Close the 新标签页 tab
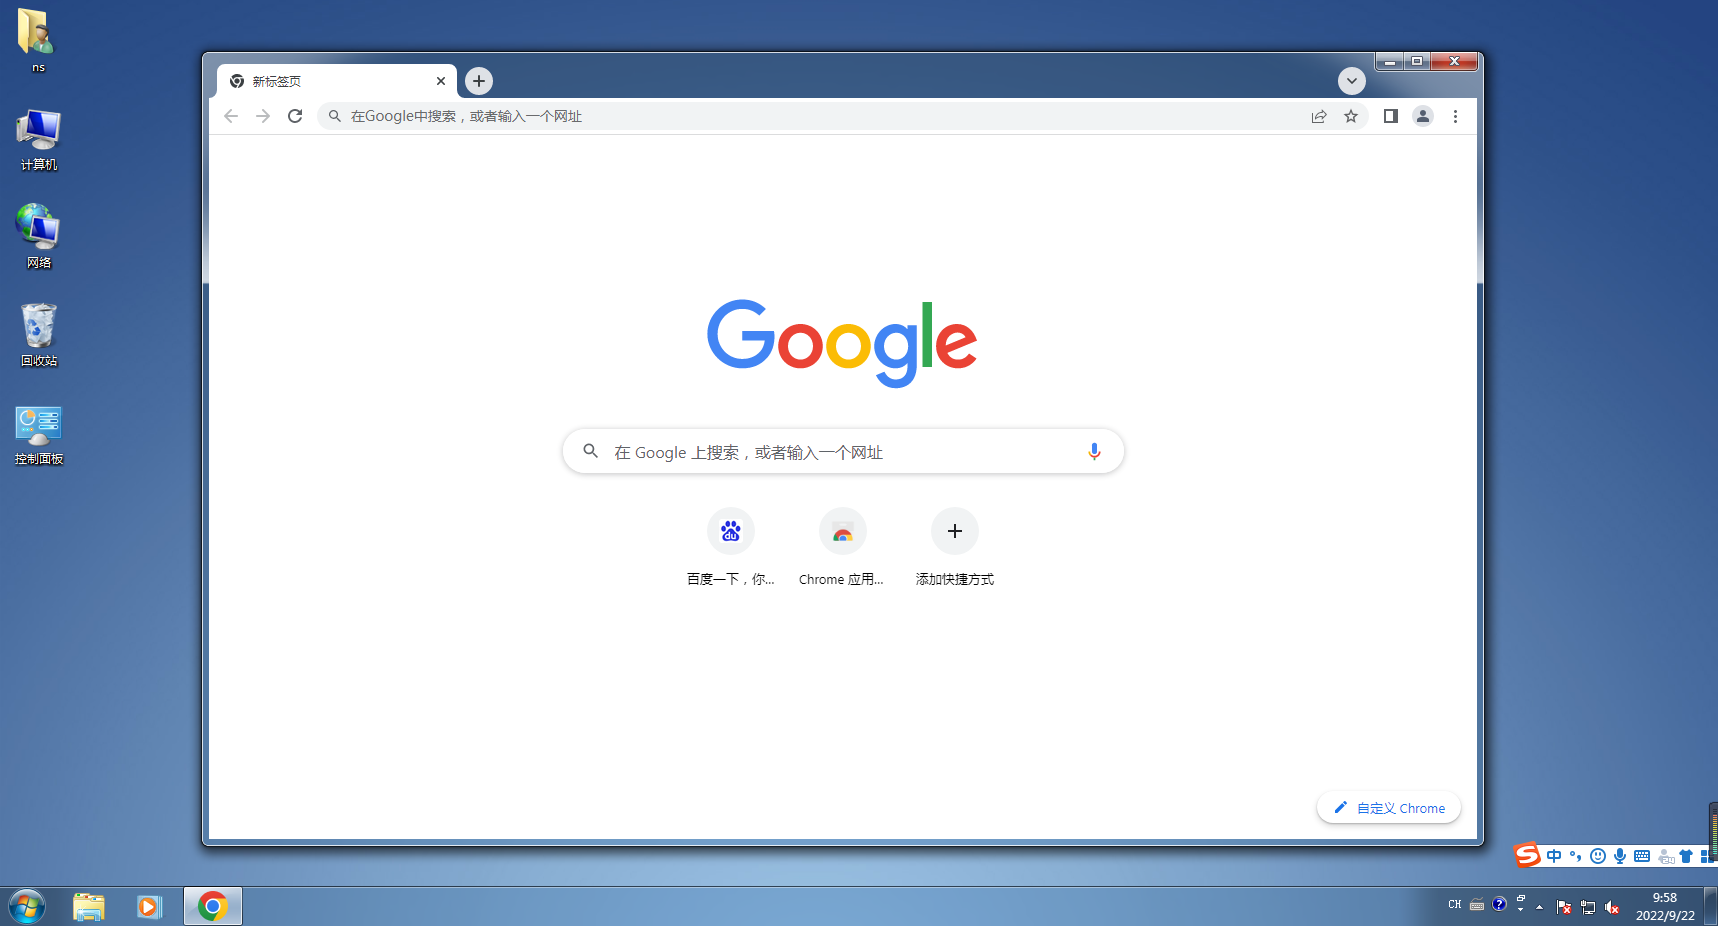 [x=441, y=81]
